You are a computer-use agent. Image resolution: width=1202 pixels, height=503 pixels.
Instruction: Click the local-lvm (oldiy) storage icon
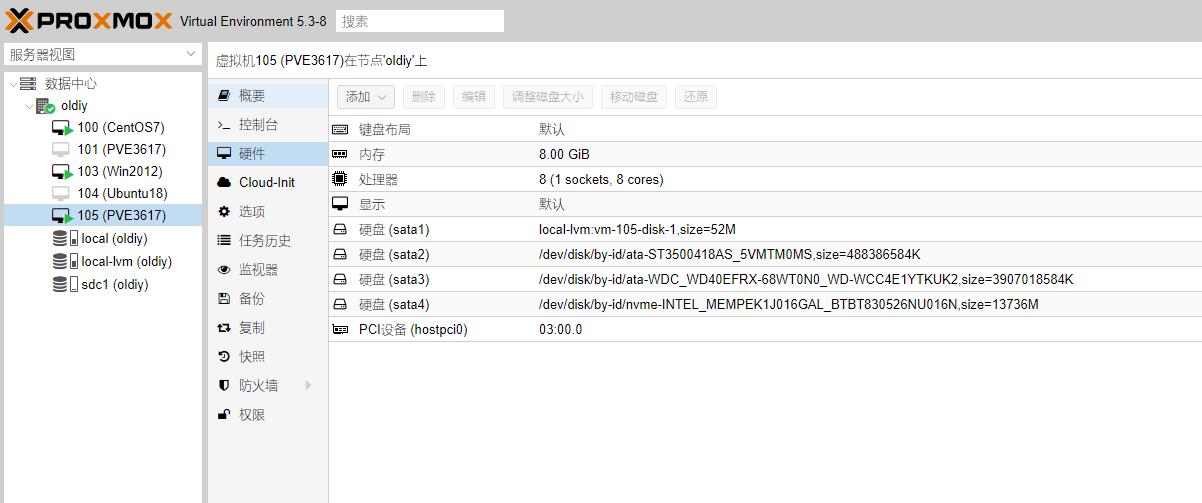tap(65, 262)
